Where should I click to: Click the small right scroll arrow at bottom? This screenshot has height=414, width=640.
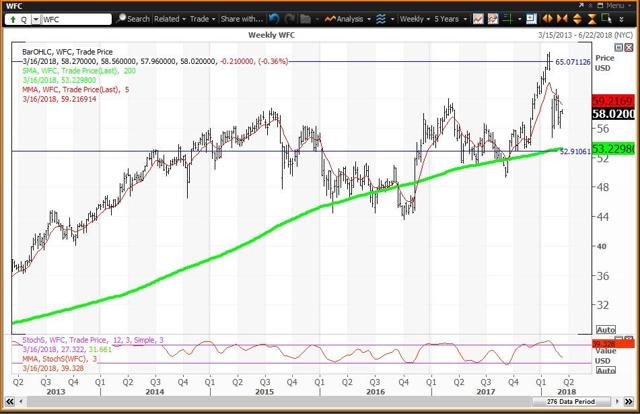pos(617,402)
